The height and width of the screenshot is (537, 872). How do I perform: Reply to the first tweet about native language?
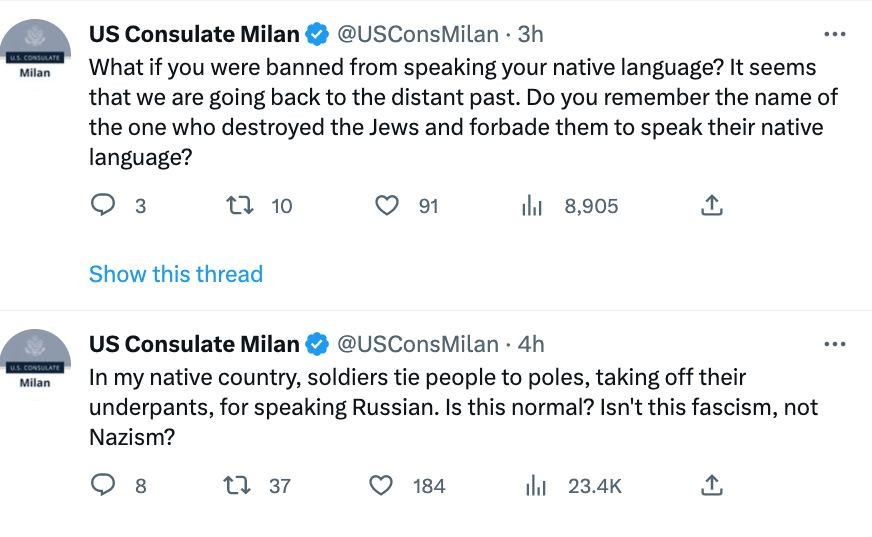tap(104, 206)
